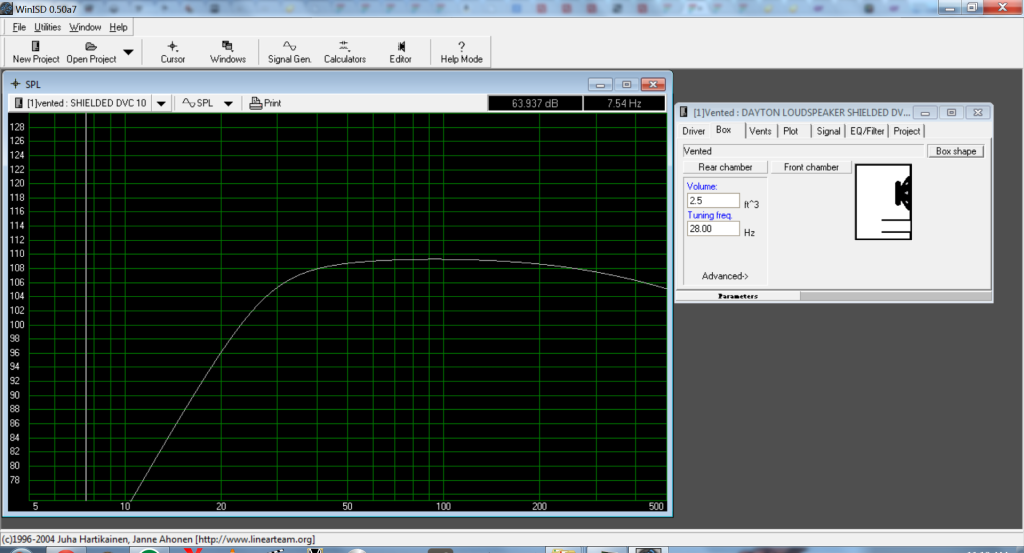
Task: Expand the Open Project dropdown arrow
Action: click(129, 52)
